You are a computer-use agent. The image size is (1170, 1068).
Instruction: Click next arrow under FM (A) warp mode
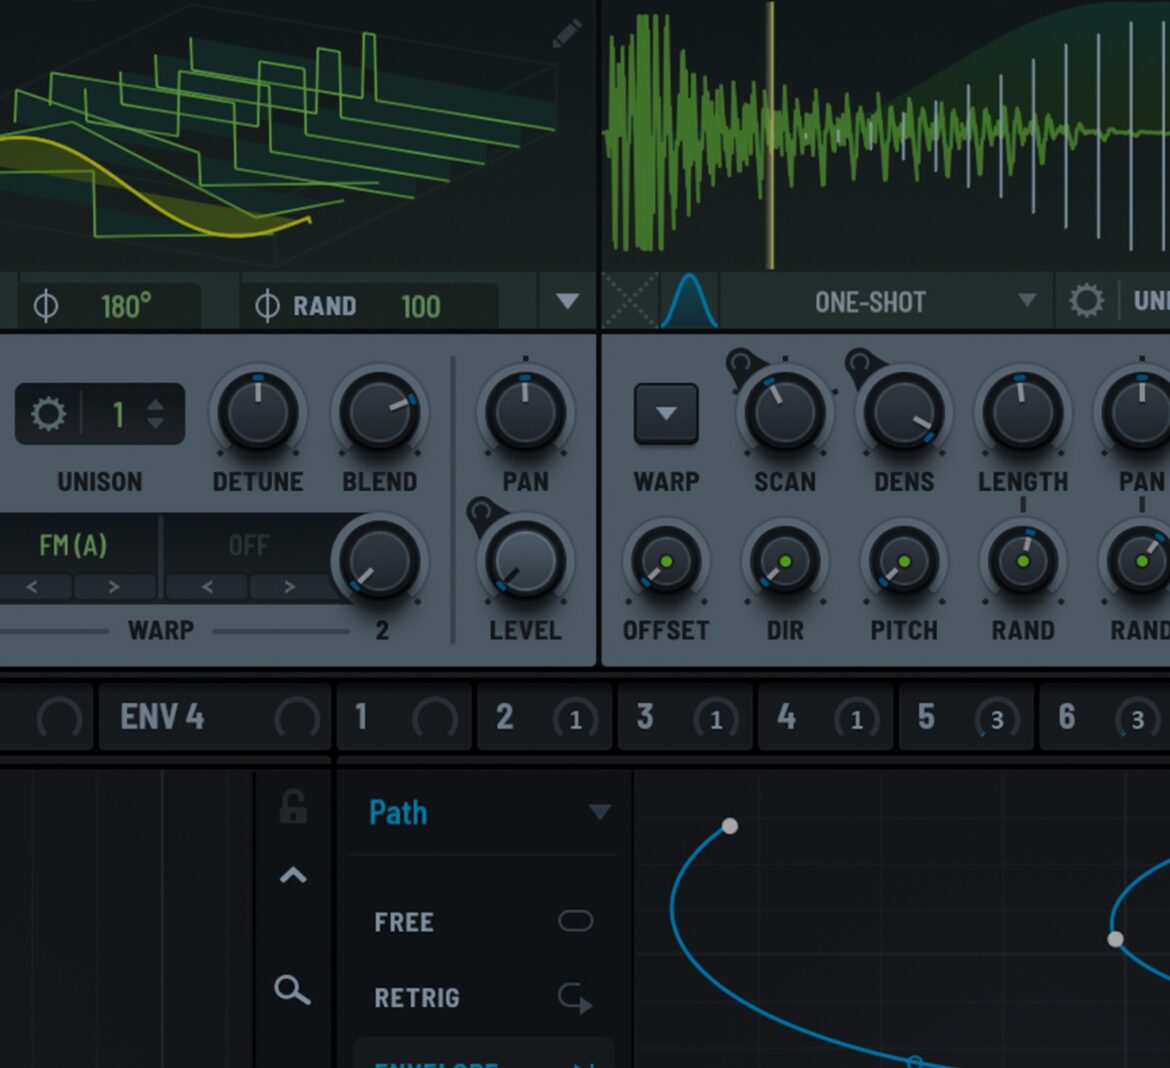pyautogui.click(x=113, y=587)
